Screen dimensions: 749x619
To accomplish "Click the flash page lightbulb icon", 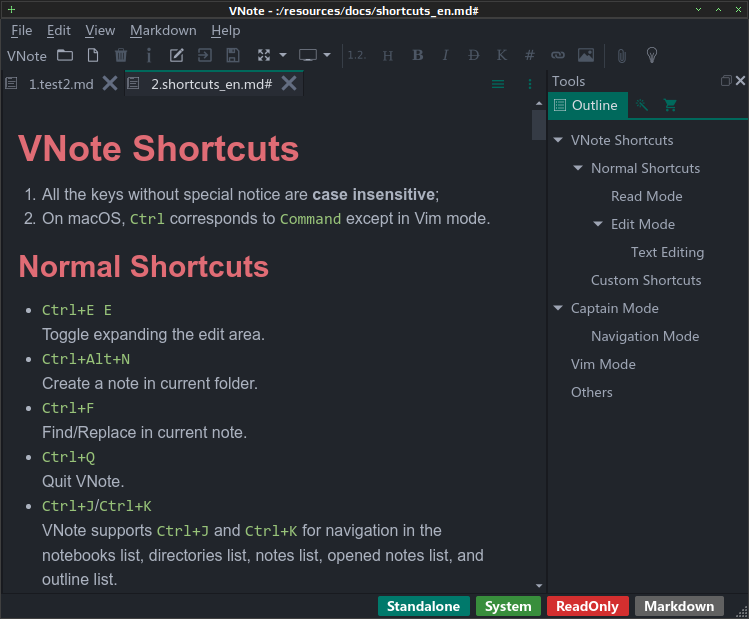I will click(x=652, y=55).
